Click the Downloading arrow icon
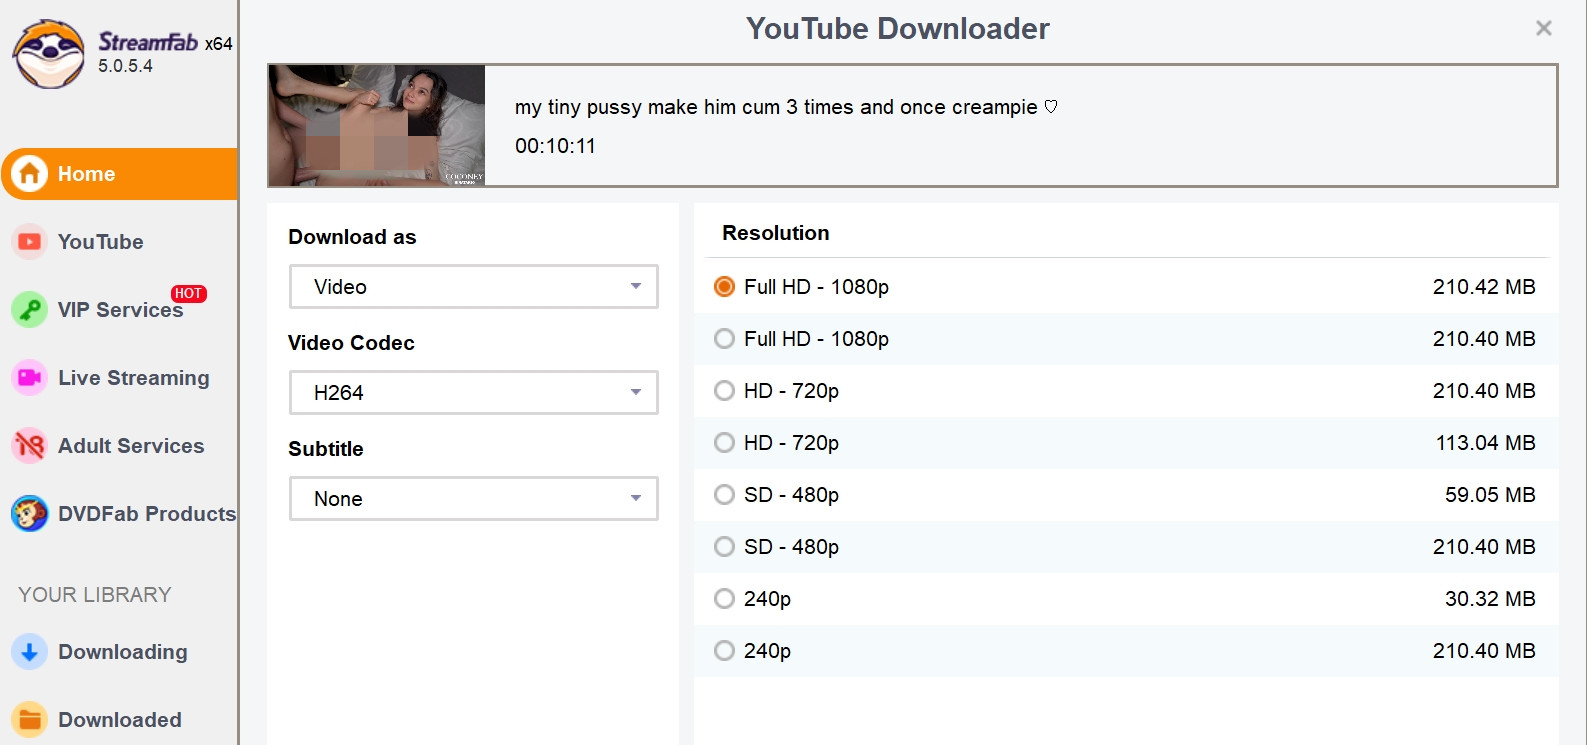 coord(30,652)
